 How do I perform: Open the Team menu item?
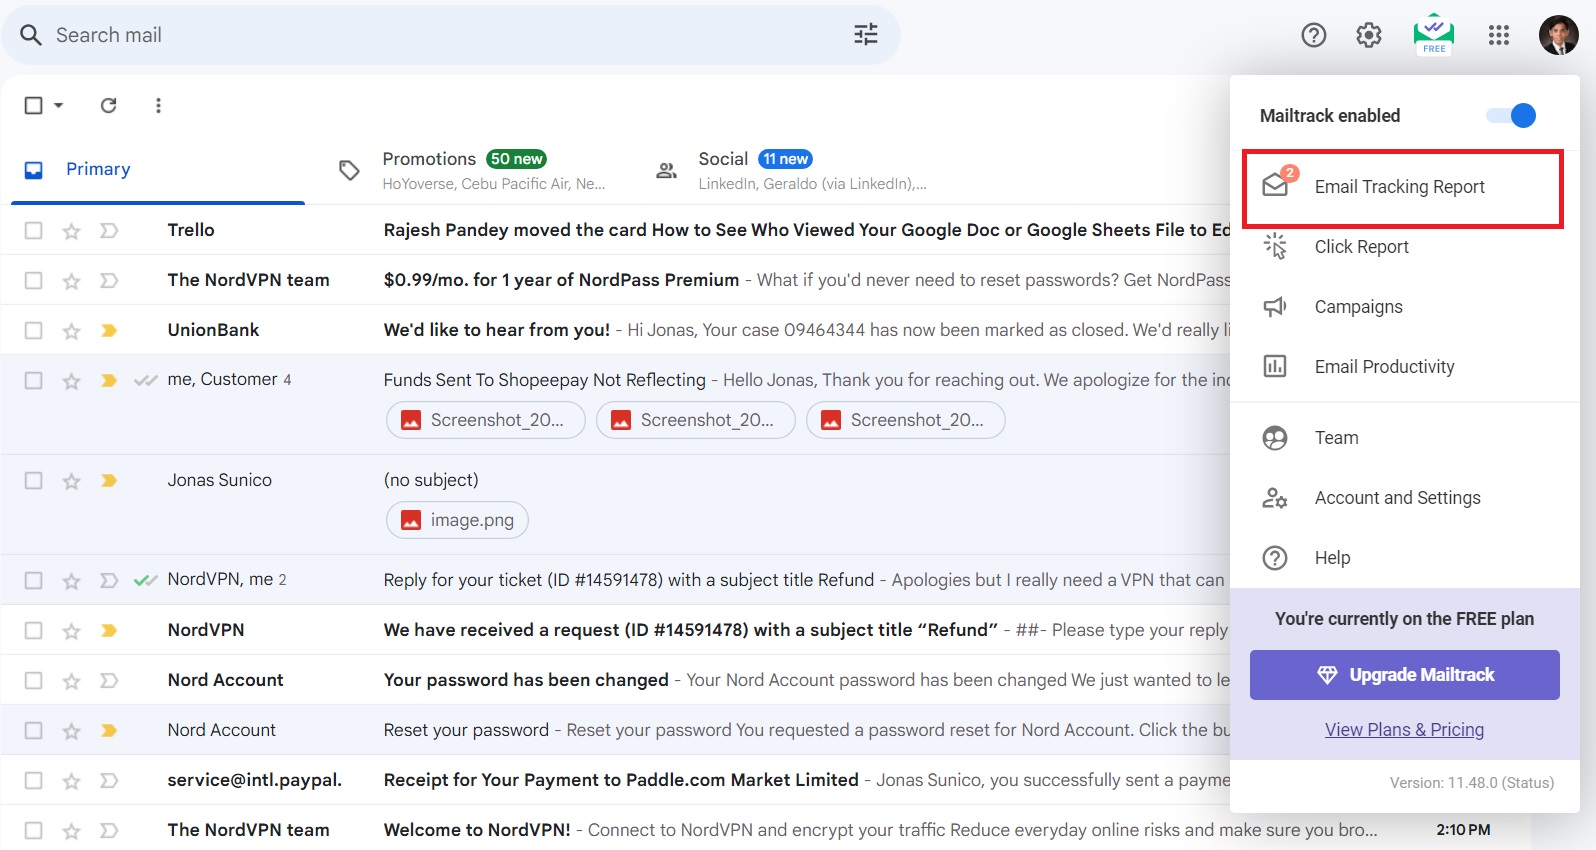click(x=1405, y=438)
